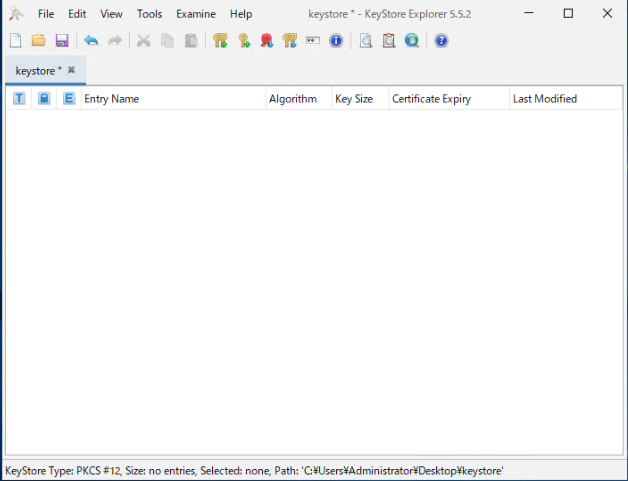Viewport: 628px width, 481px height.
Task: Generate a key pair via the toolbar icon
Action: (x=220, y=40)
